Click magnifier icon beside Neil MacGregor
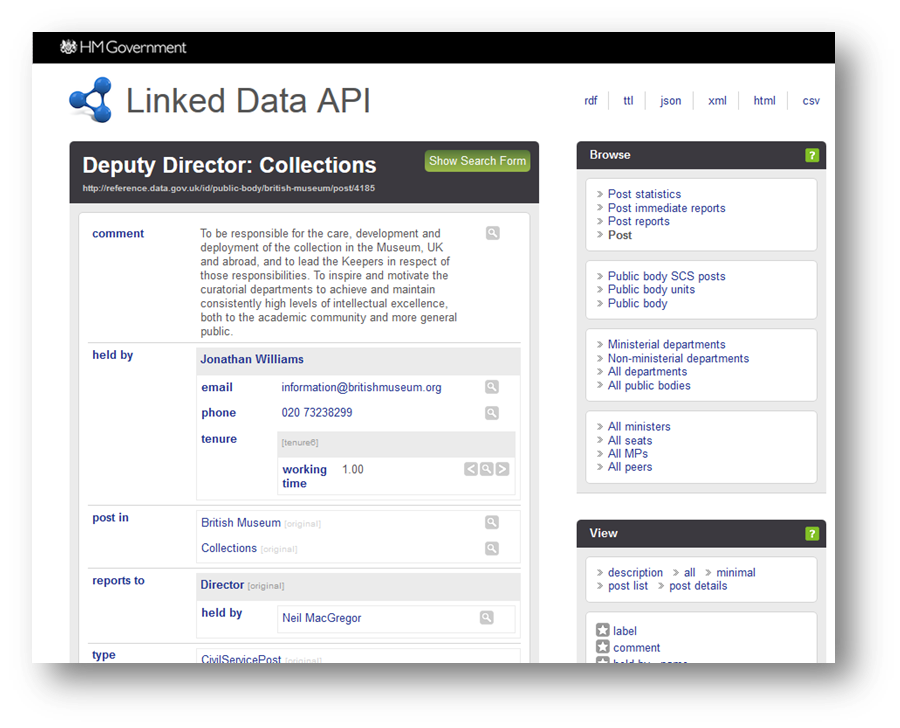900x728 pixels. [x=487, y=618]
